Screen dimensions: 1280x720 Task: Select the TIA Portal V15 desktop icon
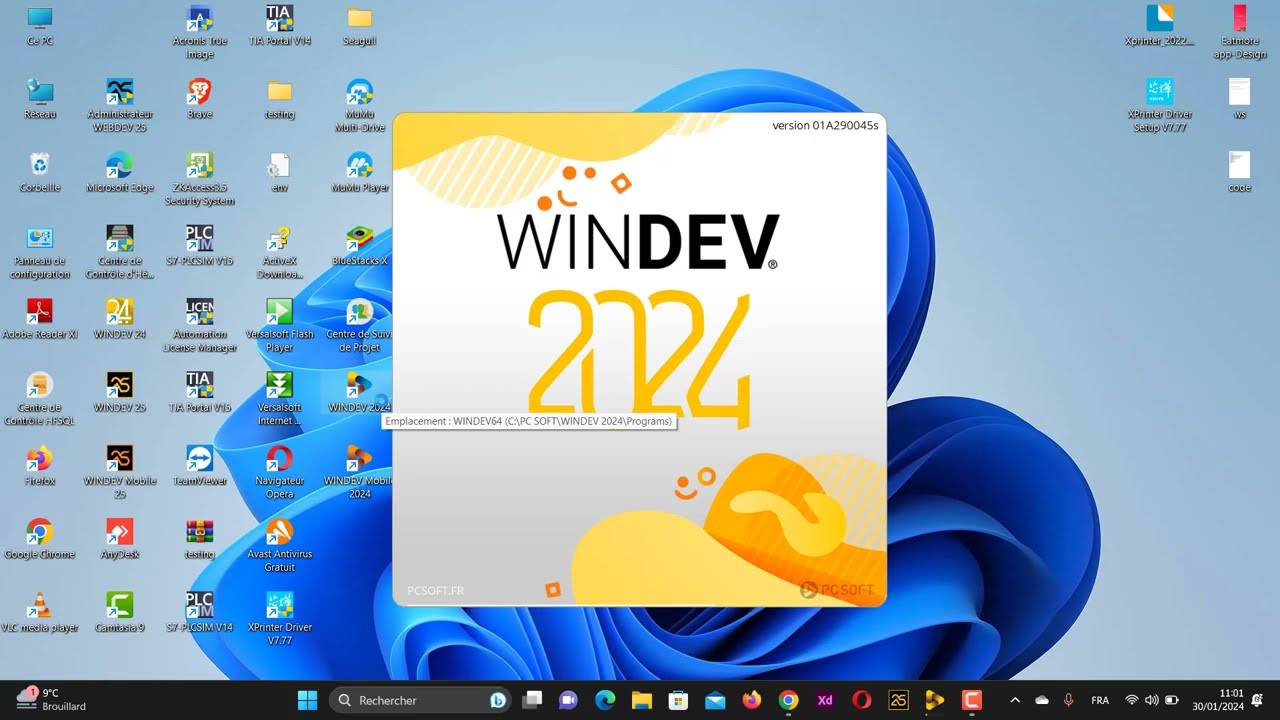pyautogui.click(x=200, y=392)
